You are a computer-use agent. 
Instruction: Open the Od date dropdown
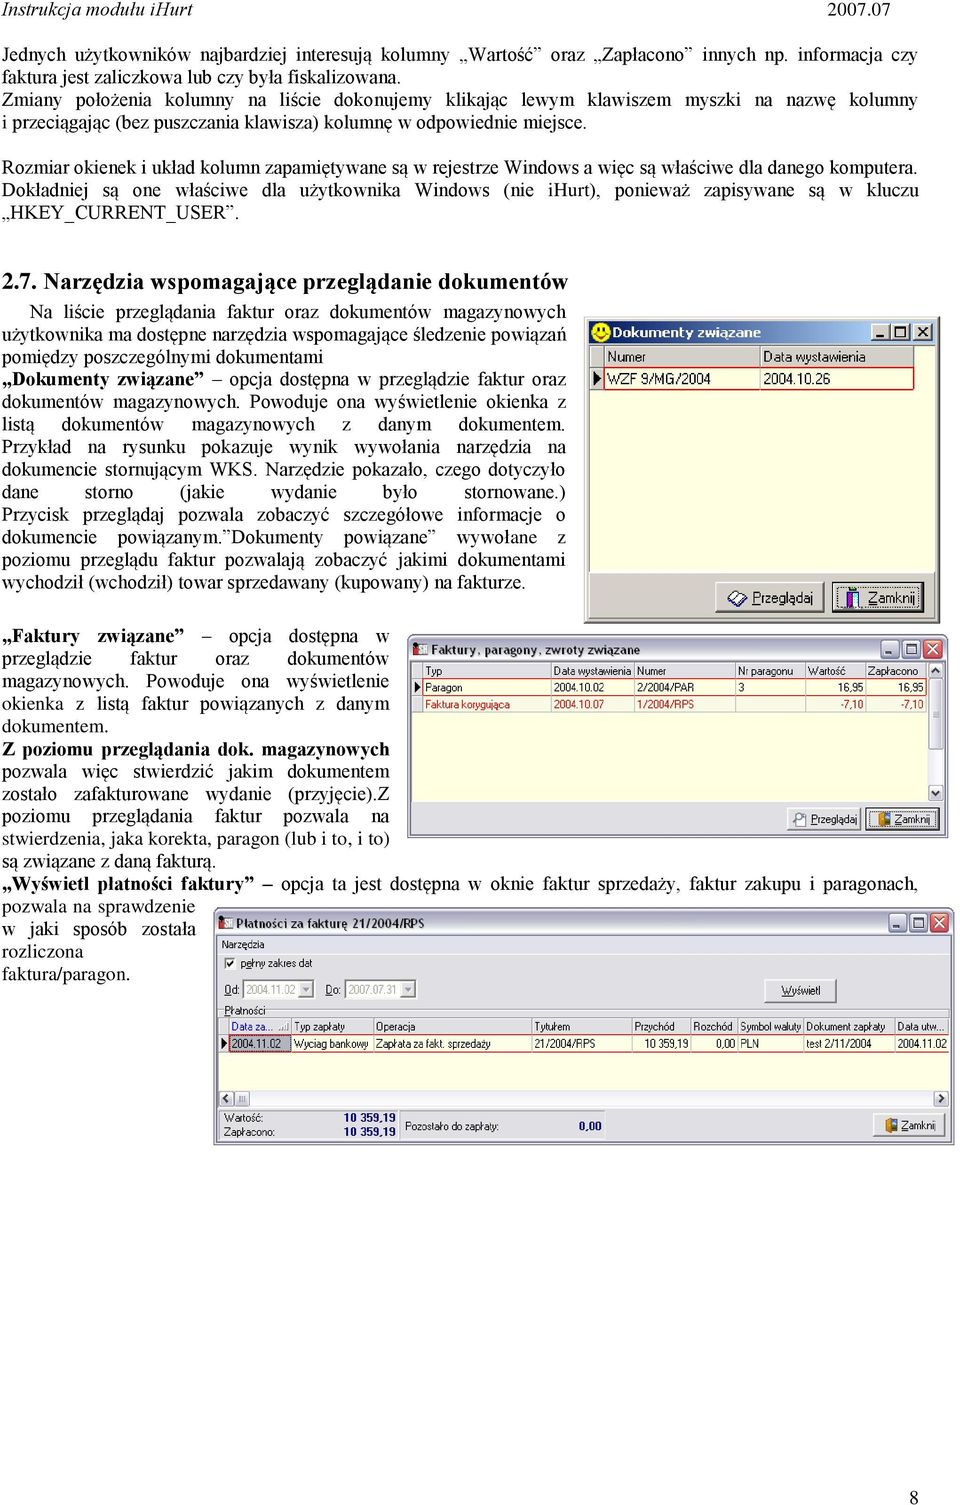[306, 990]
